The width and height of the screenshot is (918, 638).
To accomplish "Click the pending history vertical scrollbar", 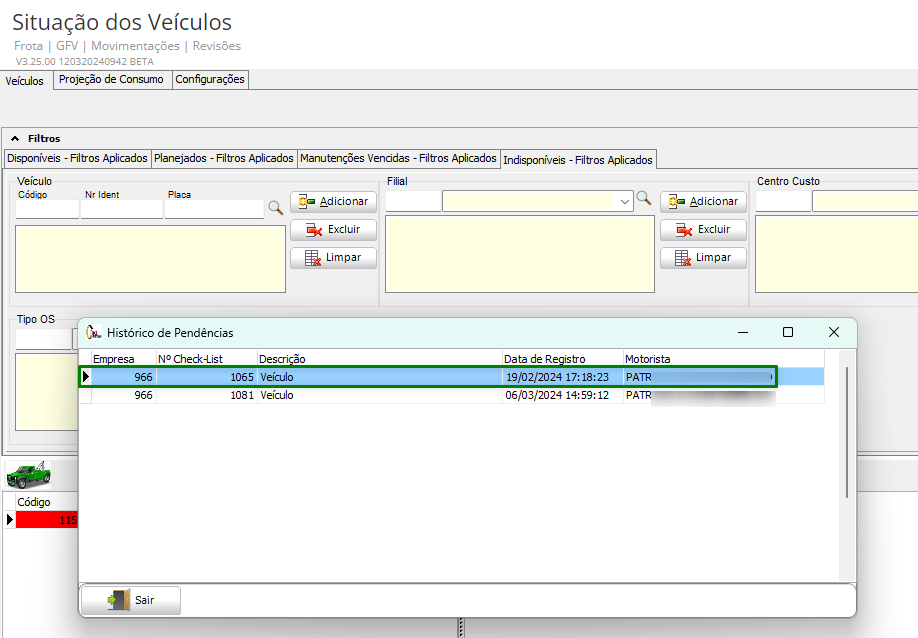I will point(847,430).
